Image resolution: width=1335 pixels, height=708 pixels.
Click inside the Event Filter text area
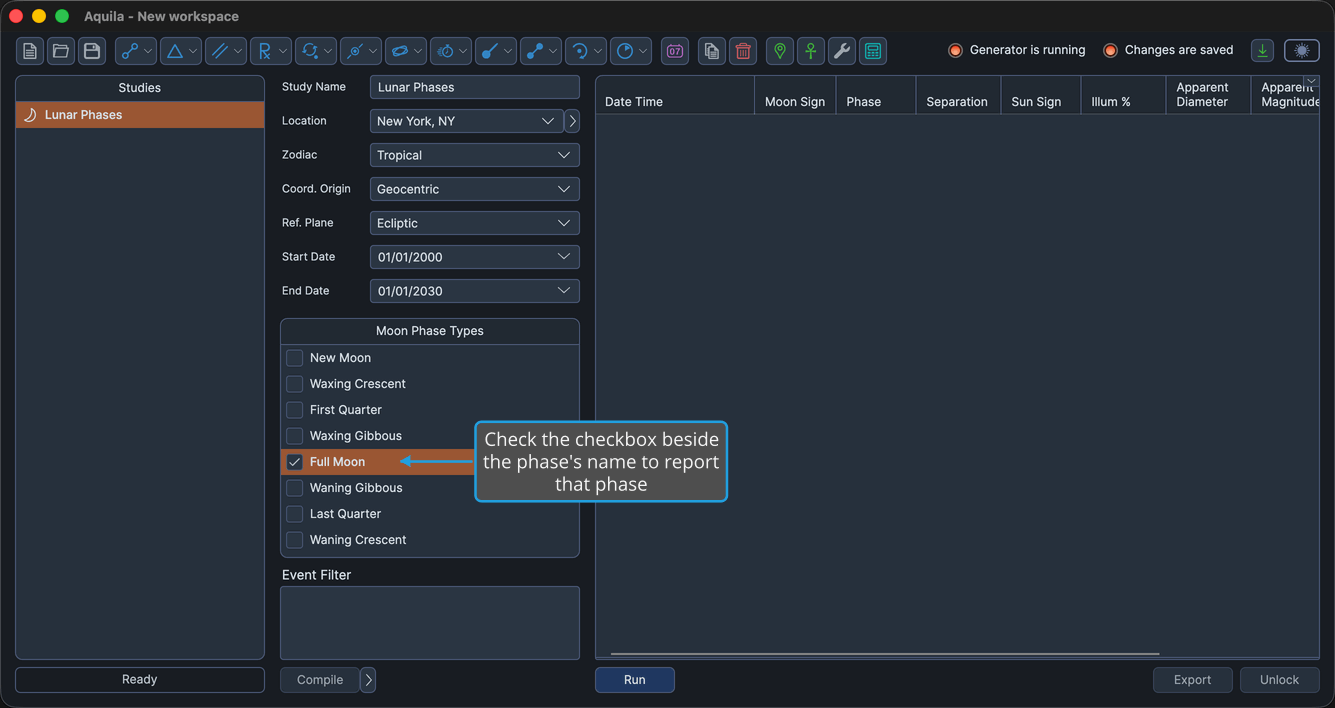coord(430,623)
